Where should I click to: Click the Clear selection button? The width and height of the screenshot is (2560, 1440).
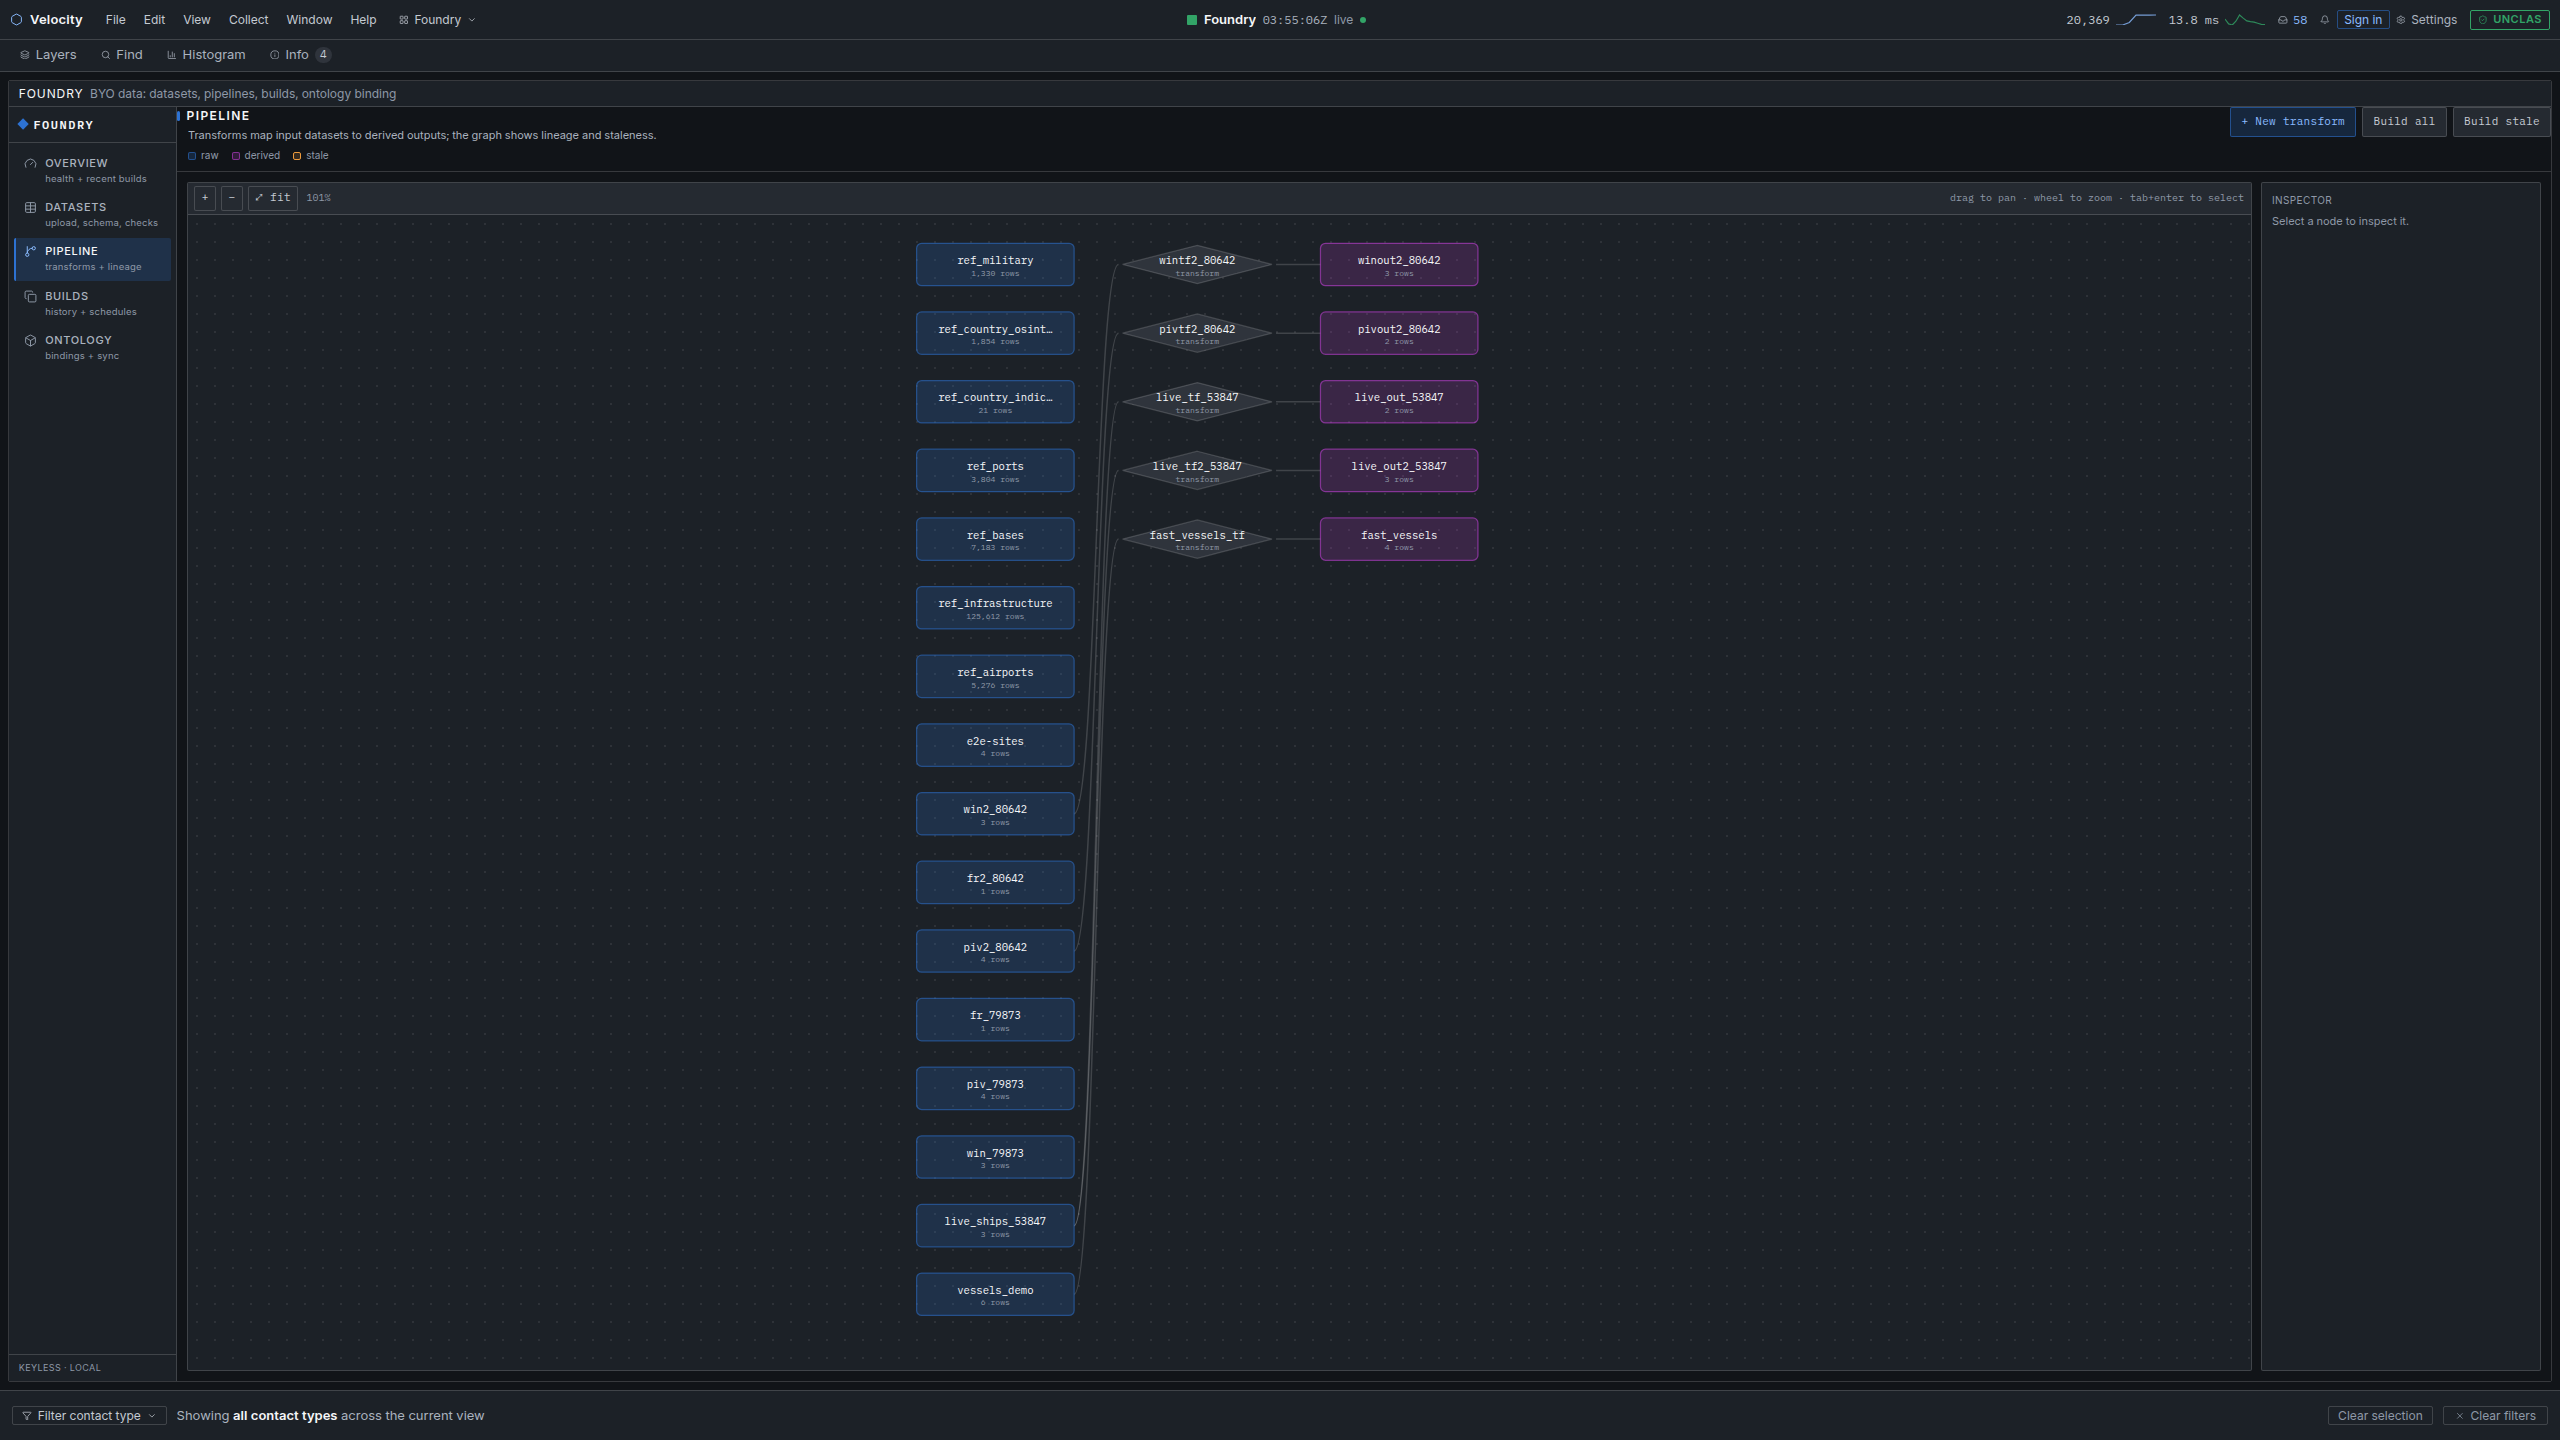point(2380,1416)
